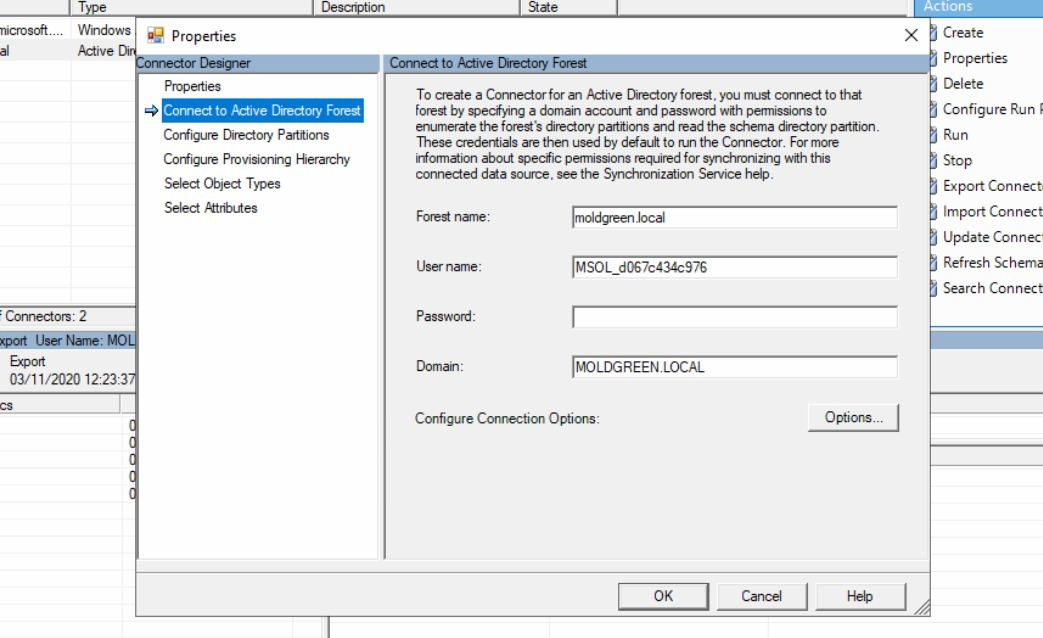Select Properties page in Connector Designer
Viewport: 1043px width, 638px height.
[x=192, y=86]
